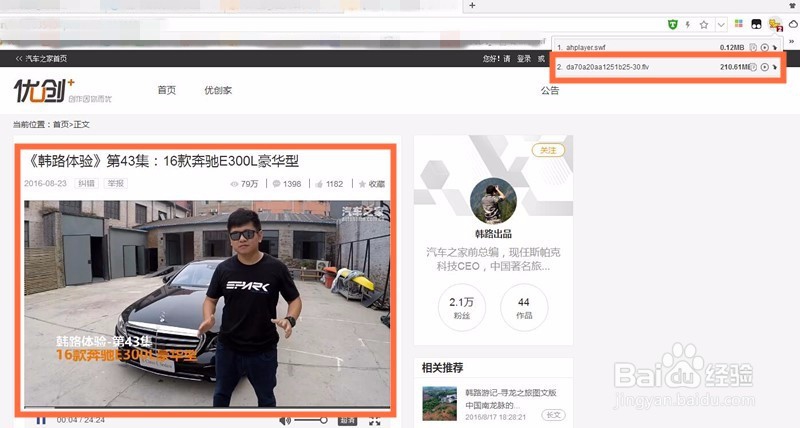The height and width of the screenshot is (428, 800).
Task: Follow author with the 关注 button
Action: [x=548, y=150]
